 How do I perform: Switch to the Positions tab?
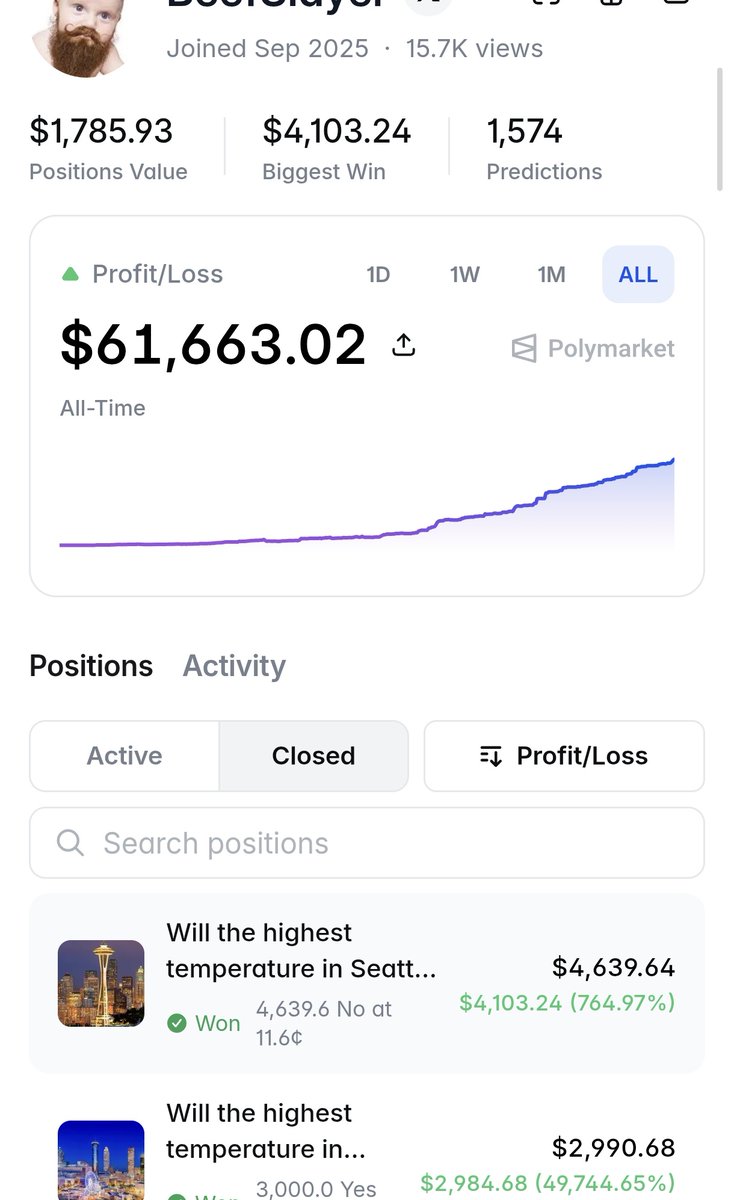click(91, 666)
